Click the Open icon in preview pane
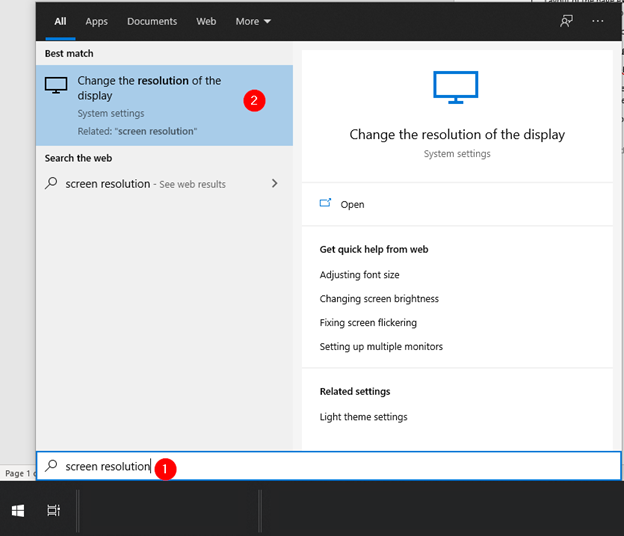 325,204
